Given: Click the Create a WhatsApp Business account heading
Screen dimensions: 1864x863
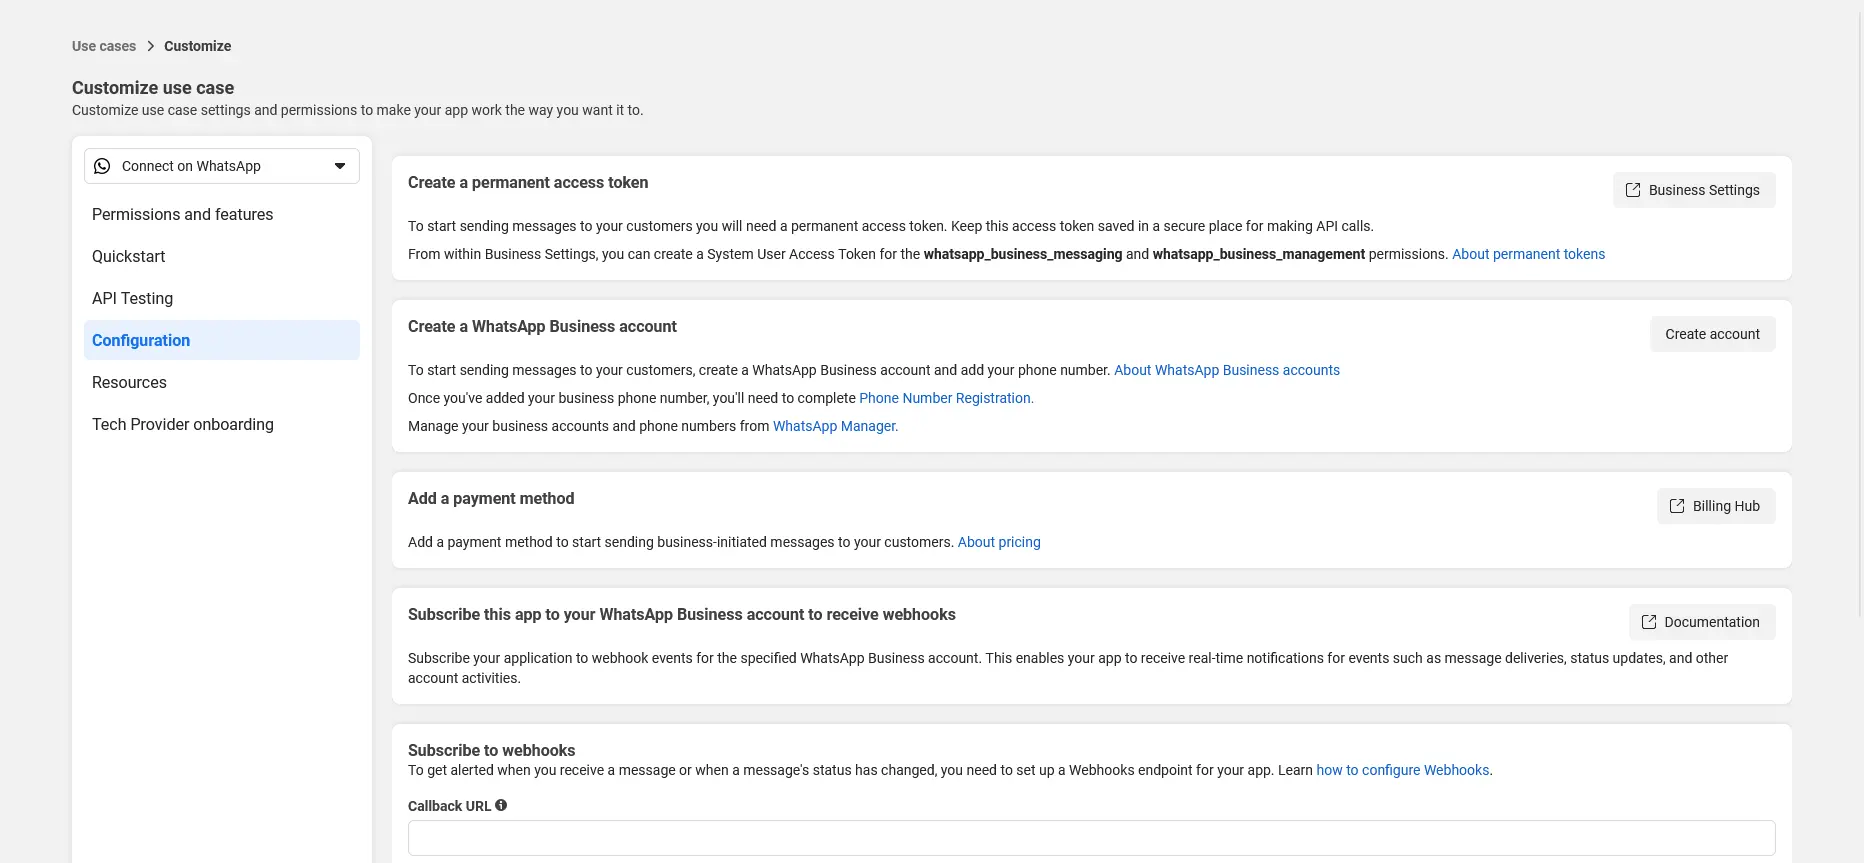Looking at the screenshot, I should point(542,326).
